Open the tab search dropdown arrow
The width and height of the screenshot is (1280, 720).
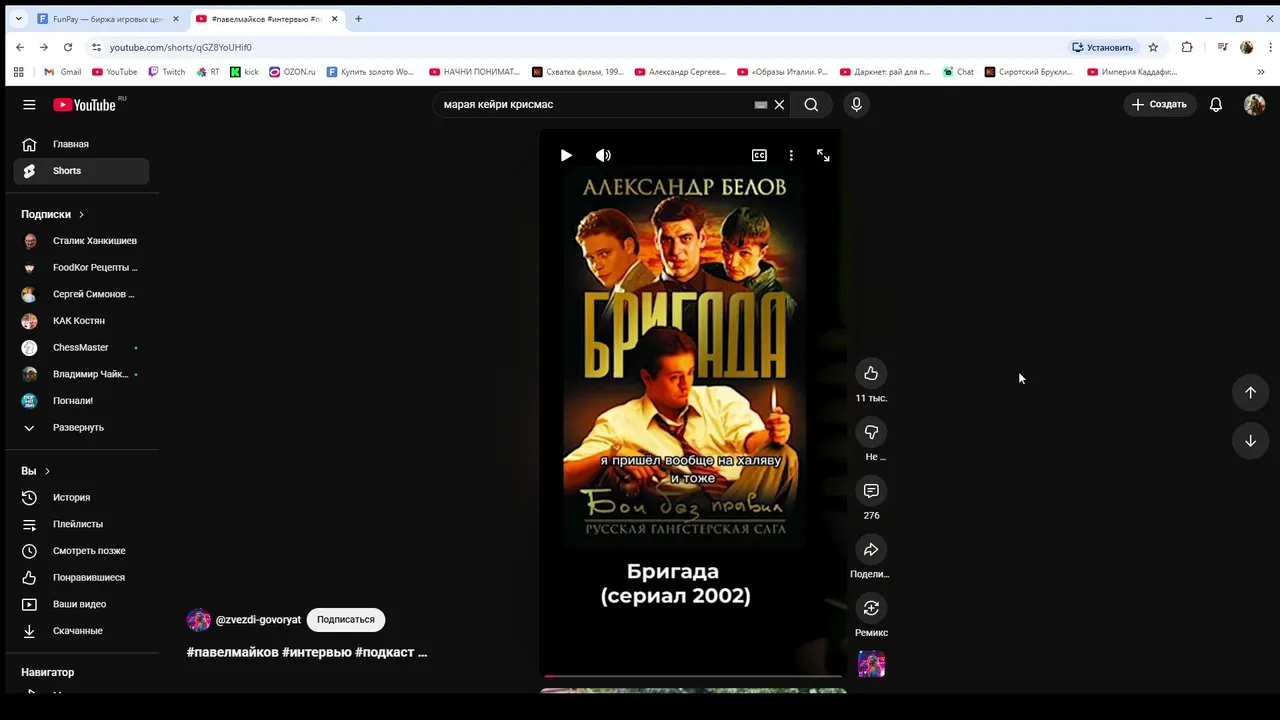18,19
